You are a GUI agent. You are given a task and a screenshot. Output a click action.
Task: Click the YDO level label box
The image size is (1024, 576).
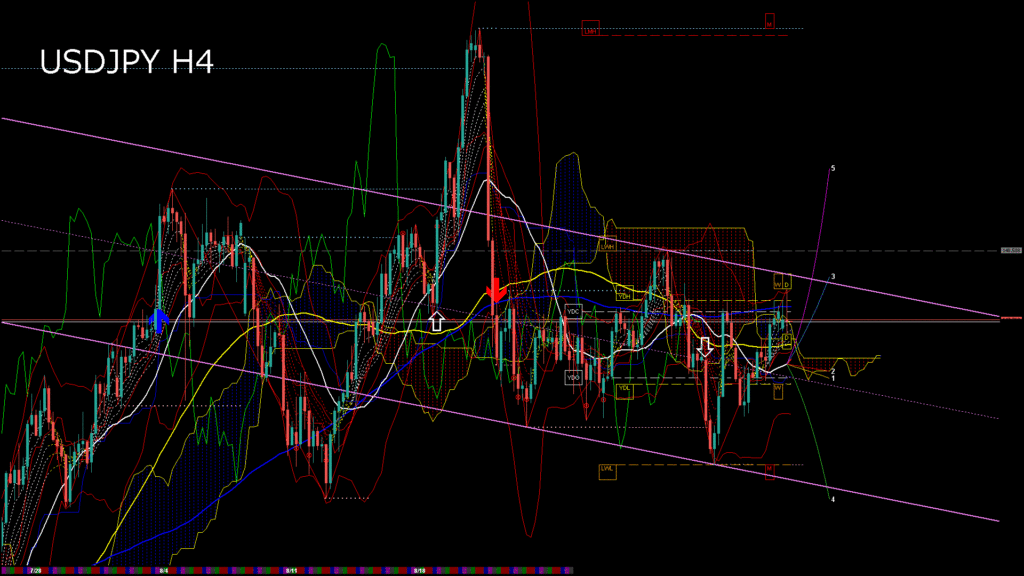tap(573, 377)
